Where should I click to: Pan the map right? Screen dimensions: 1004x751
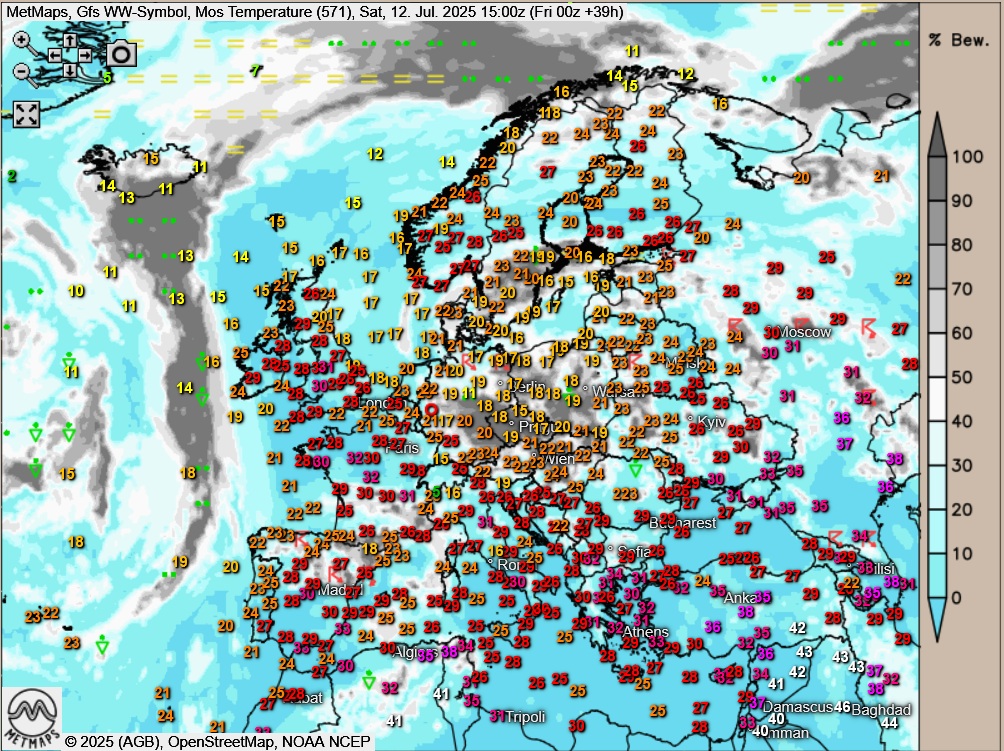(86, 55)
